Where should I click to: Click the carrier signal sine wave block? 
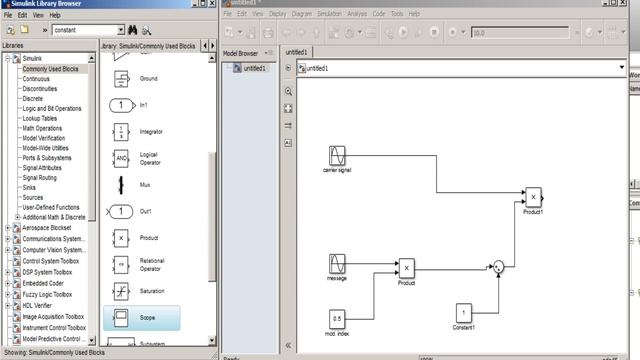pos(337,156)
